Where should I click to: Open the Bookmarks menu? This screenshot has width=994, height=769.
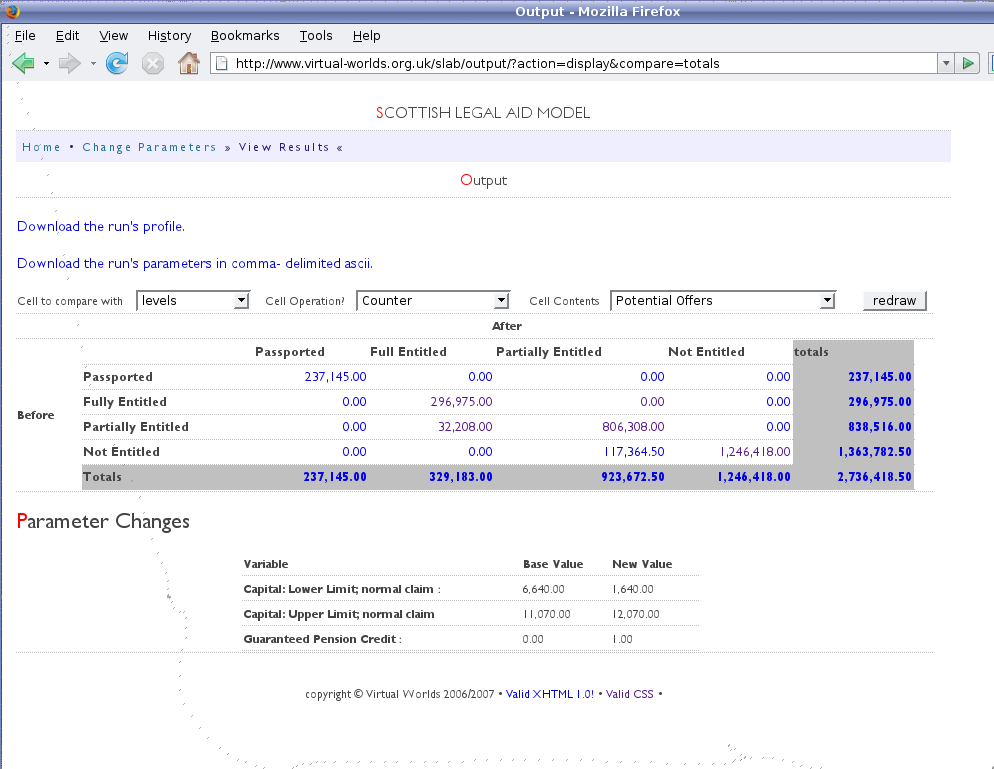[245, 36]
